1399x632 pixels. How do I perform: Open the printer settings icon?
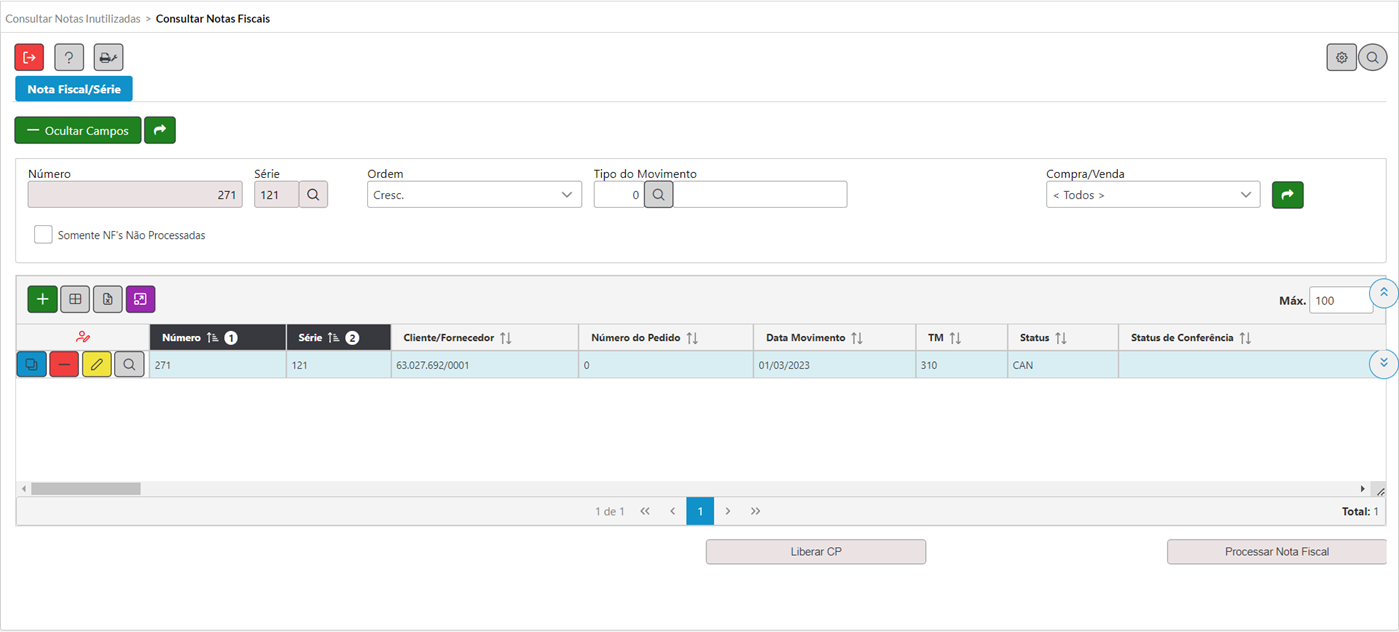[108, 58]
